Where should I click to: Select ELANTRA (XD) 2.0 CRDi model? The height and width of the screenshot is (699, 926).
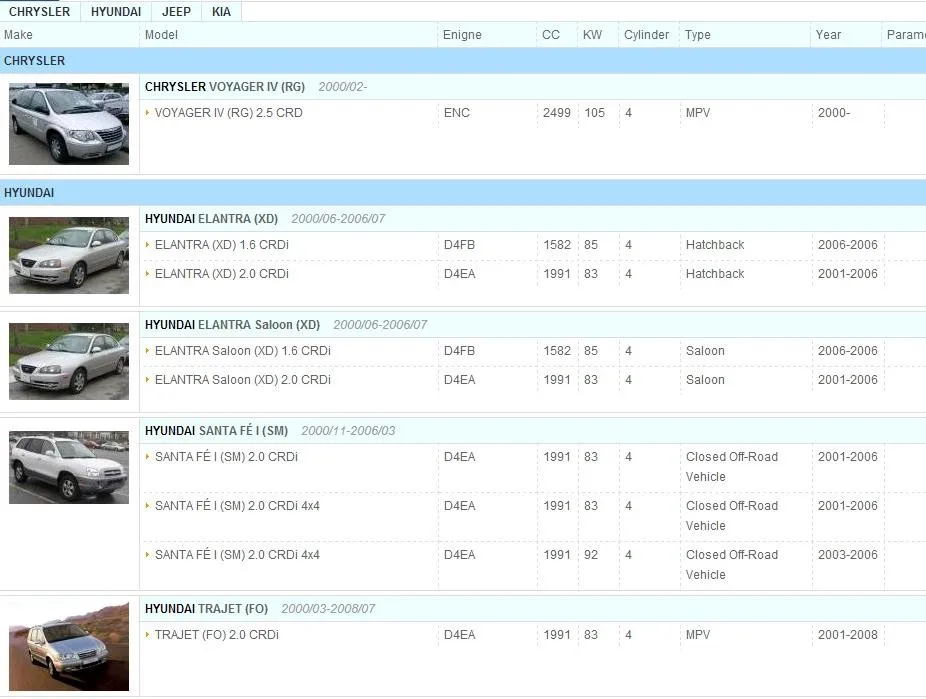[221, 274]
